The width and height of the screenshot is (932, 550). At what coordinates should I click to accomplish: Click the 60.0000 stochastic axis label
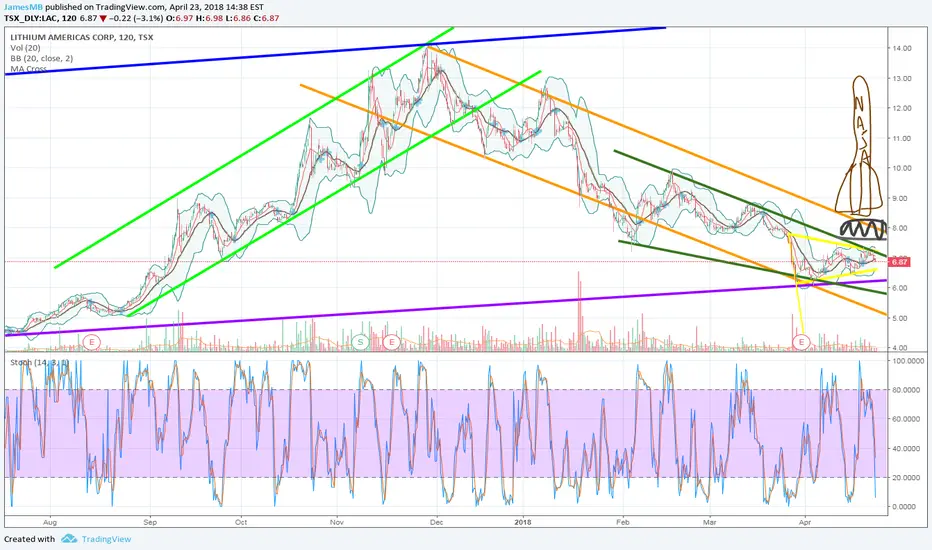(x=905, y=419)
